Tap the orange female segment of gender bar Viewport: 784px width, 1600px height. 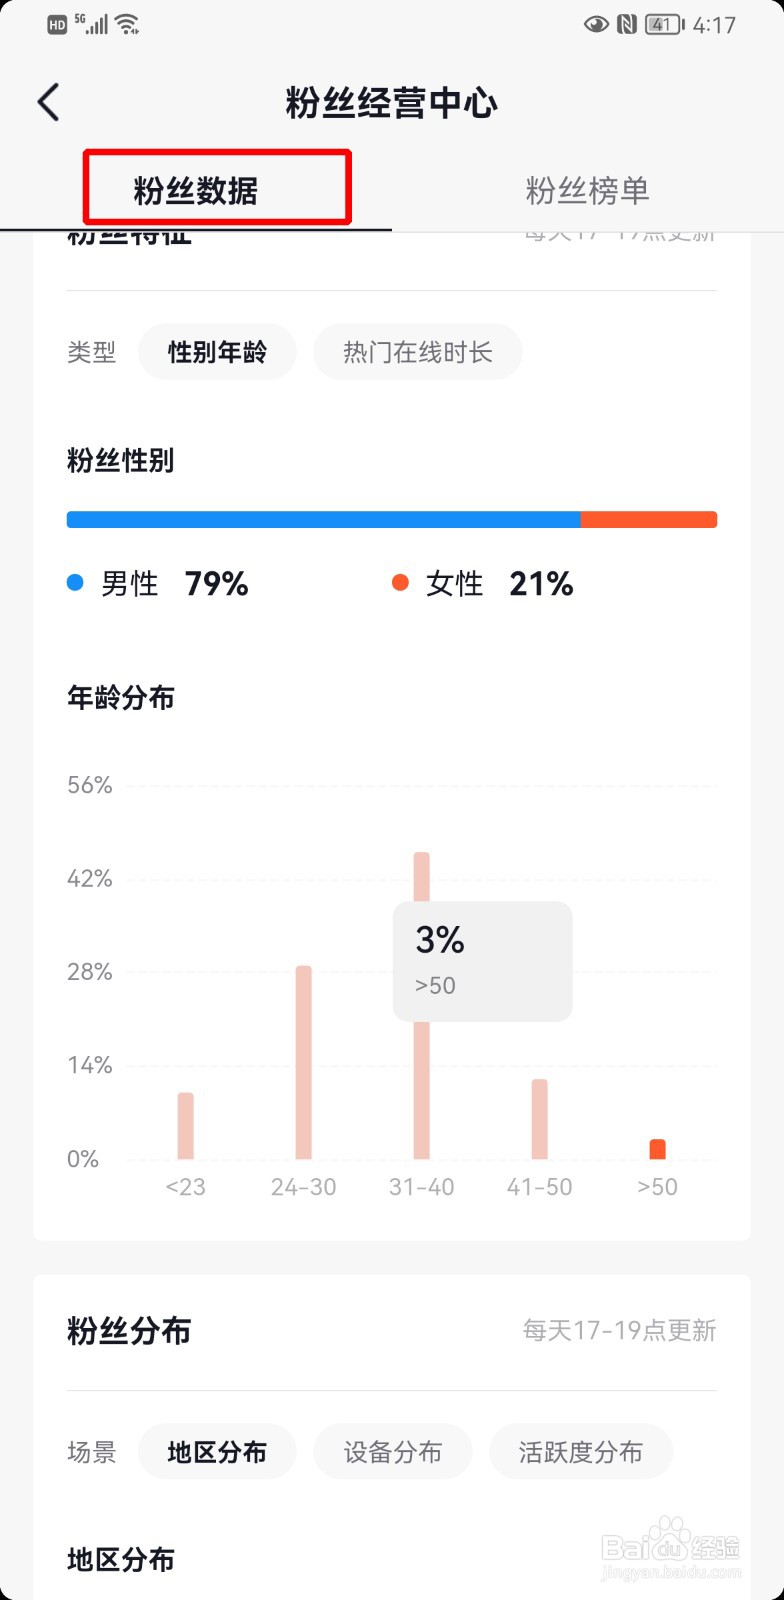(648, 520)
